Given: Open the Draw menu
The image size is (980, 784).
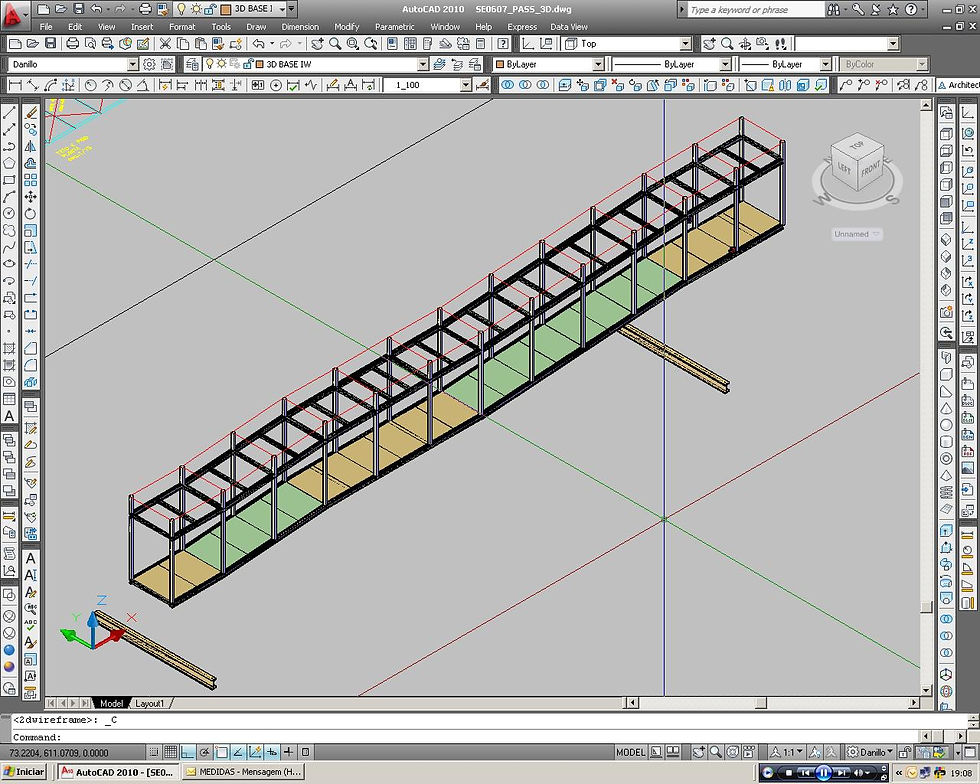Looking at the screenshot, I should [256, 27].
